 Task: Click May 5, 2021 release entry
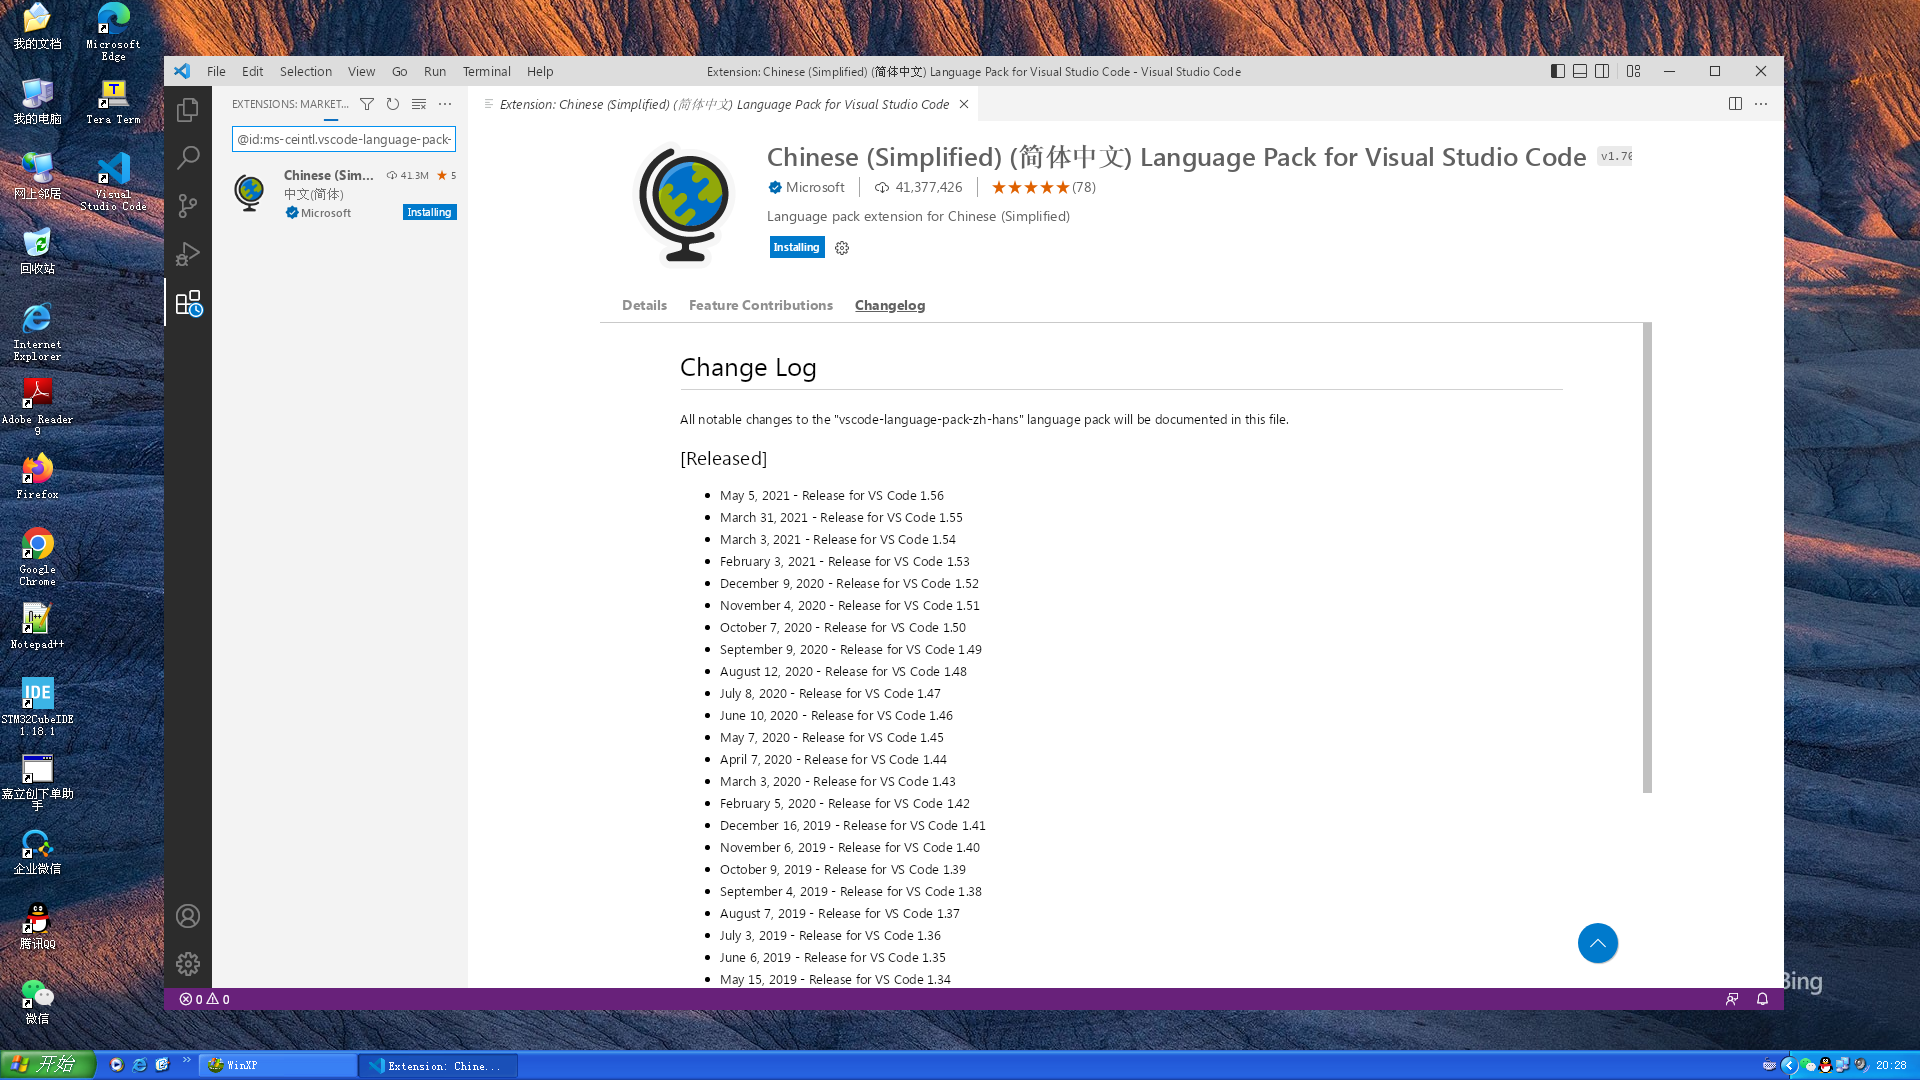coord(832,495)
